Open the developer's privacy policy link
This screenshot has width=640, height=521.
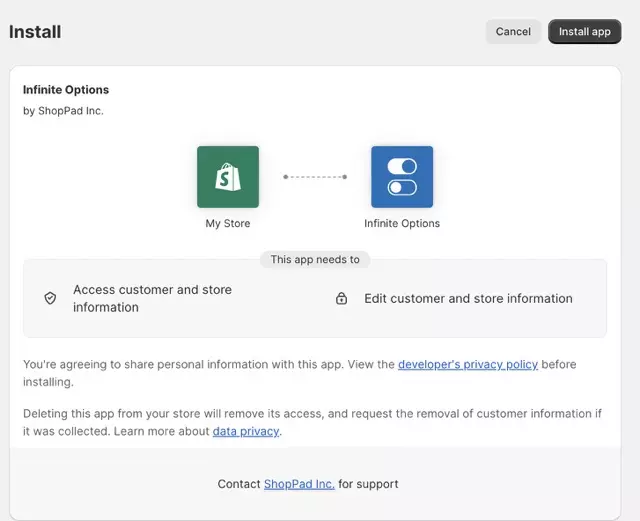(468, 364)
